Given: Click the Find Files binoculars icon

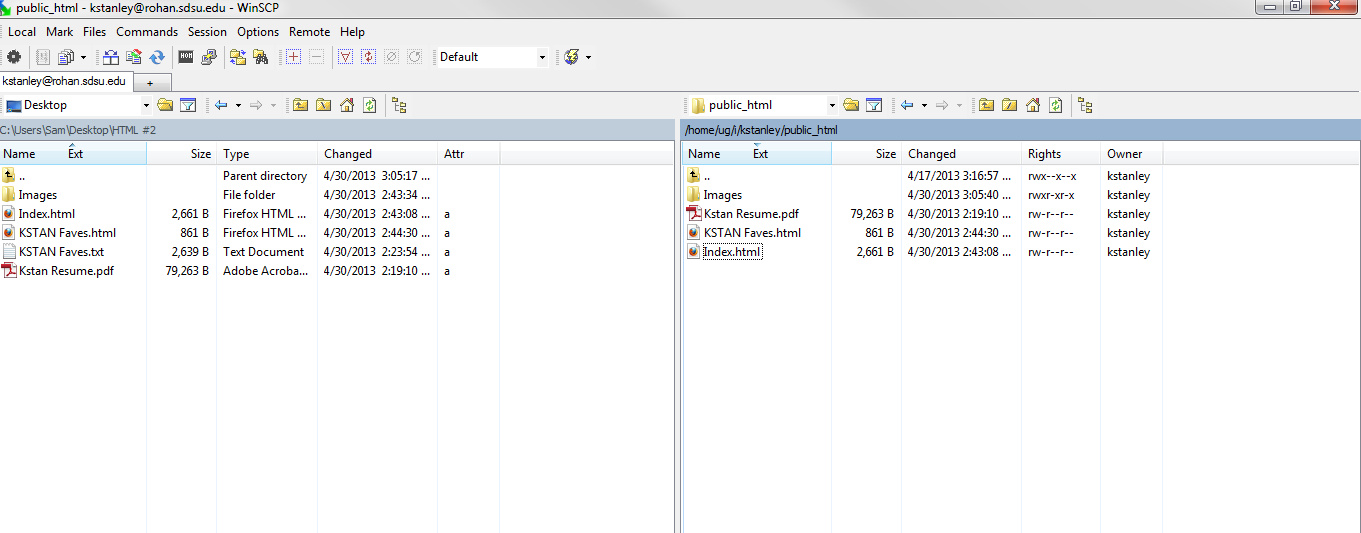Looking at the screenshot, I should pos(261,57).
